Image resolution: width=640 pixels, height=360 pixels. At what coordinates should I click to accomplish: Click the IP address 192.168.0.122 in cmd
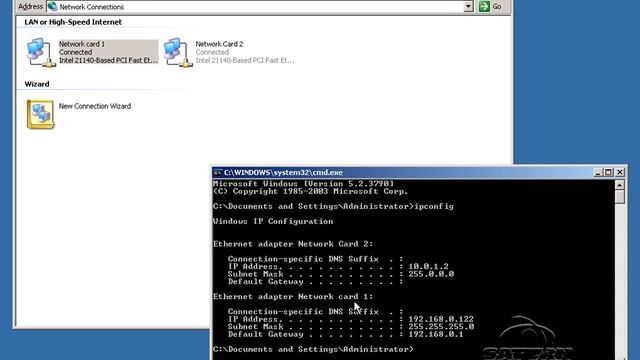point(441,319)
